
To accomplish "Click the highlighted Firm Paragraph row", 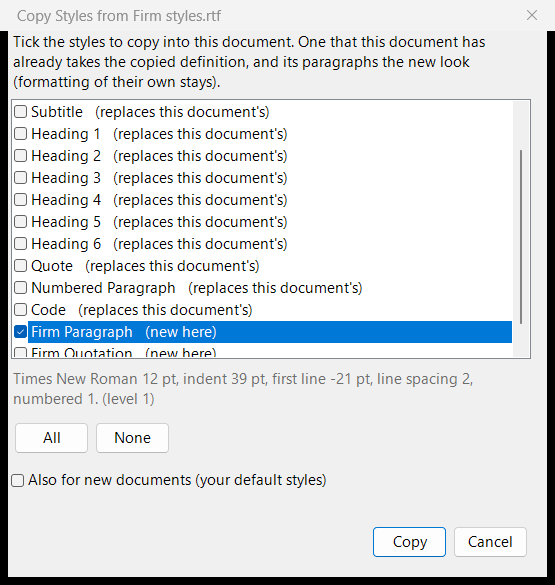I will pos(270,332).
